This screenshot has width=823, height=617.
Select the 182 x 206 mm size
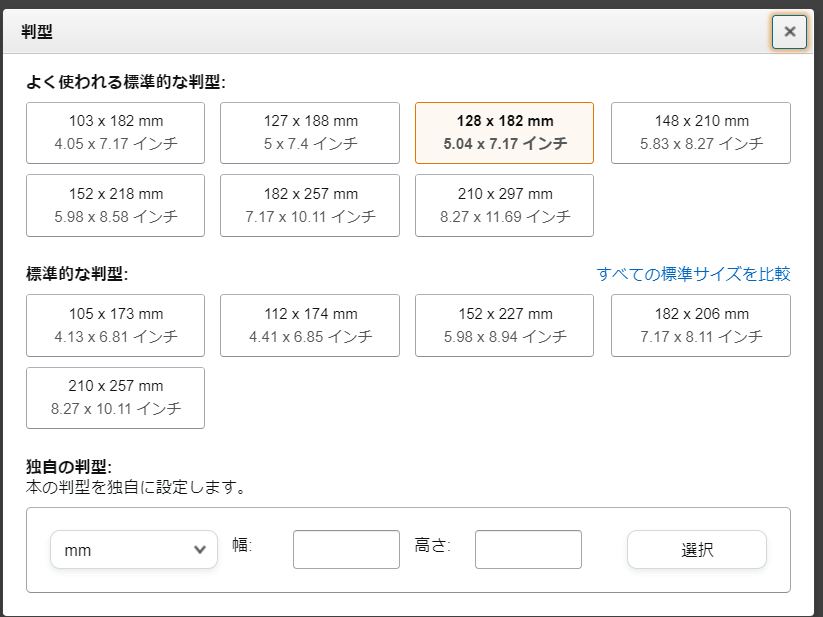pos(701,325)
